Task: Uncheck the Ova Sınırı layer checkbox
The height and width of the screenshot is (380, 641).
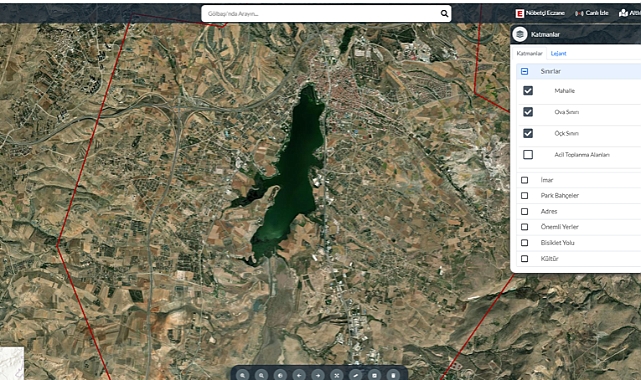Action: (x=528, y=112)
